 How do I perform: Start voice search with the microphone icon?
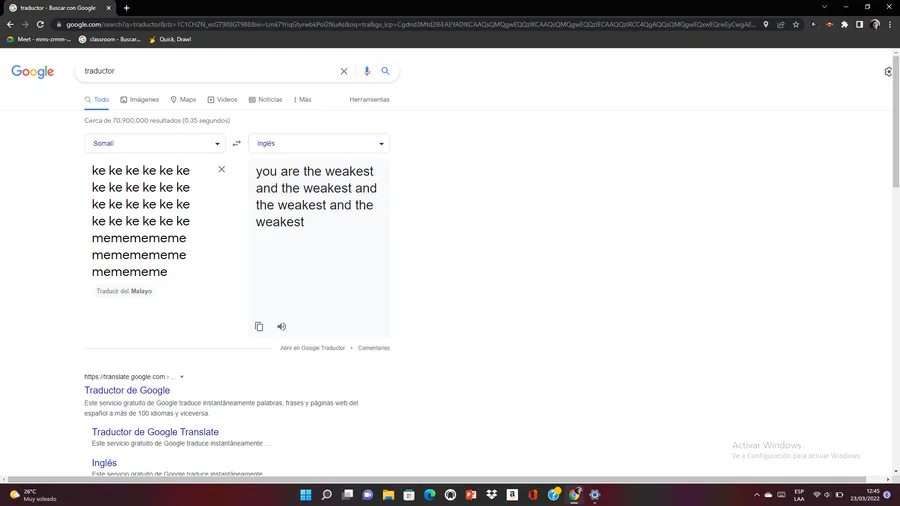367,71
